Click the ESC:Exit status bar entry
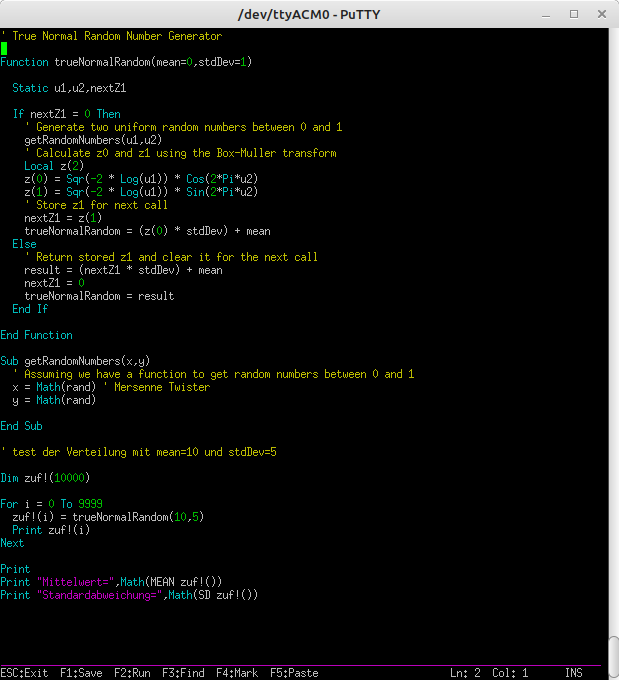 (x=24, y=673)
